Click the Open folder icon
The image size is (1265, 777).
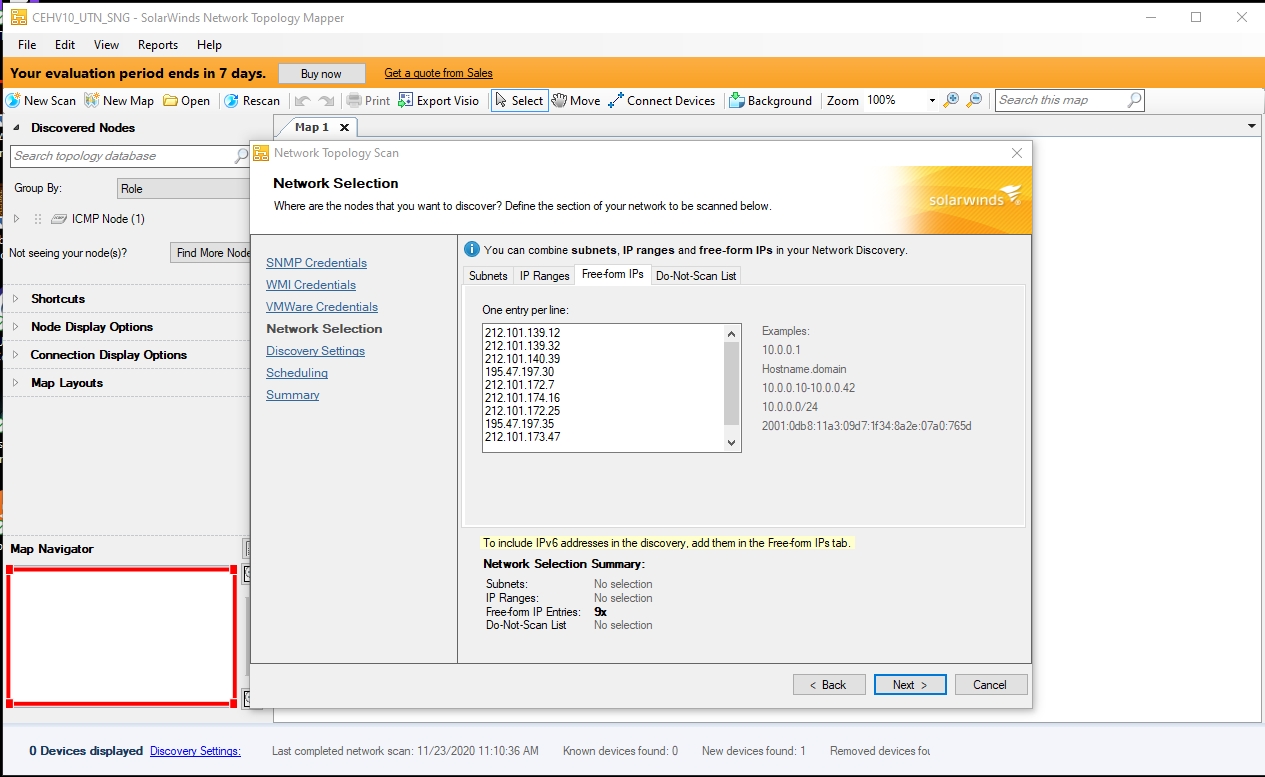point(171,101)
